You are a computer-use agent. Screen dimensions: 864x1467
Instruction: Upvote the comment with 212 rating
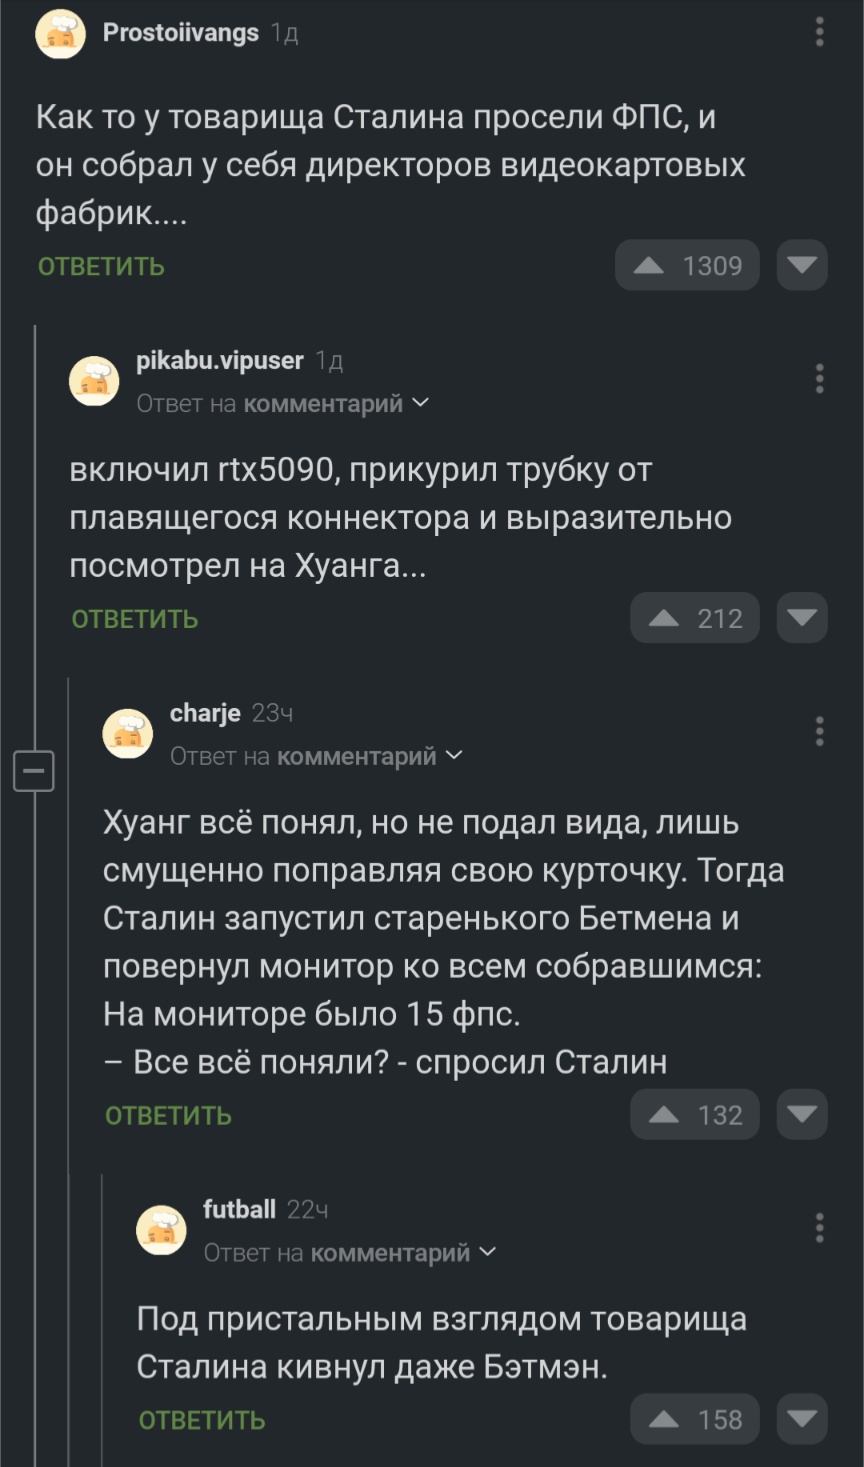[695, 618]
